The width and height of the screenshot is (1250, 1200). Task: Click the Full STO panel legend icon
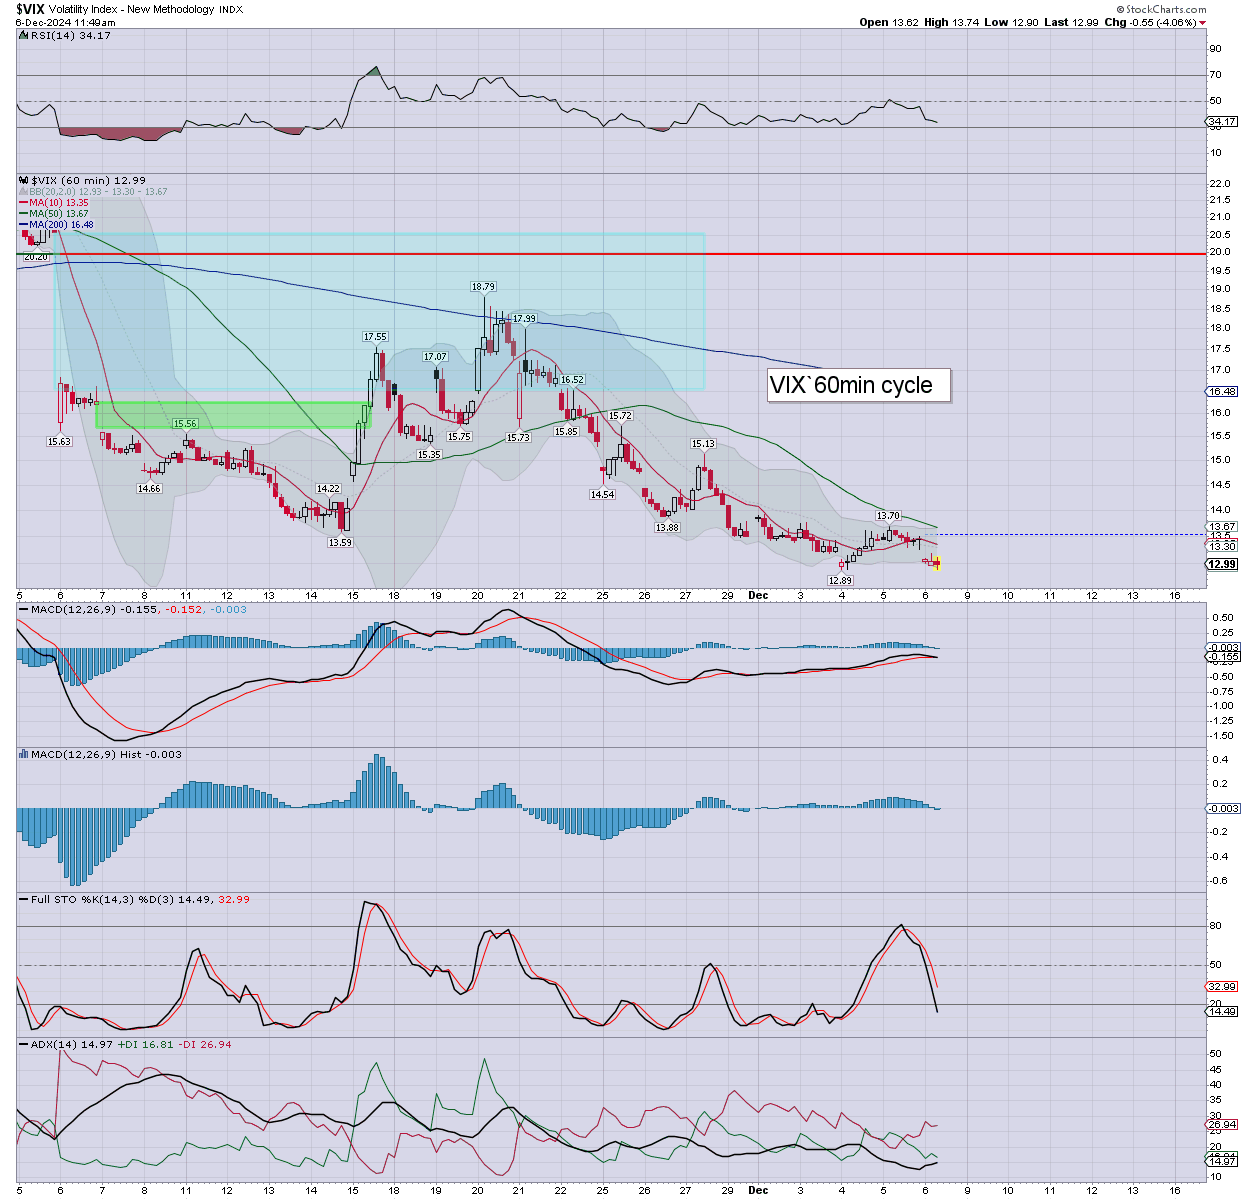click(24, 899)
